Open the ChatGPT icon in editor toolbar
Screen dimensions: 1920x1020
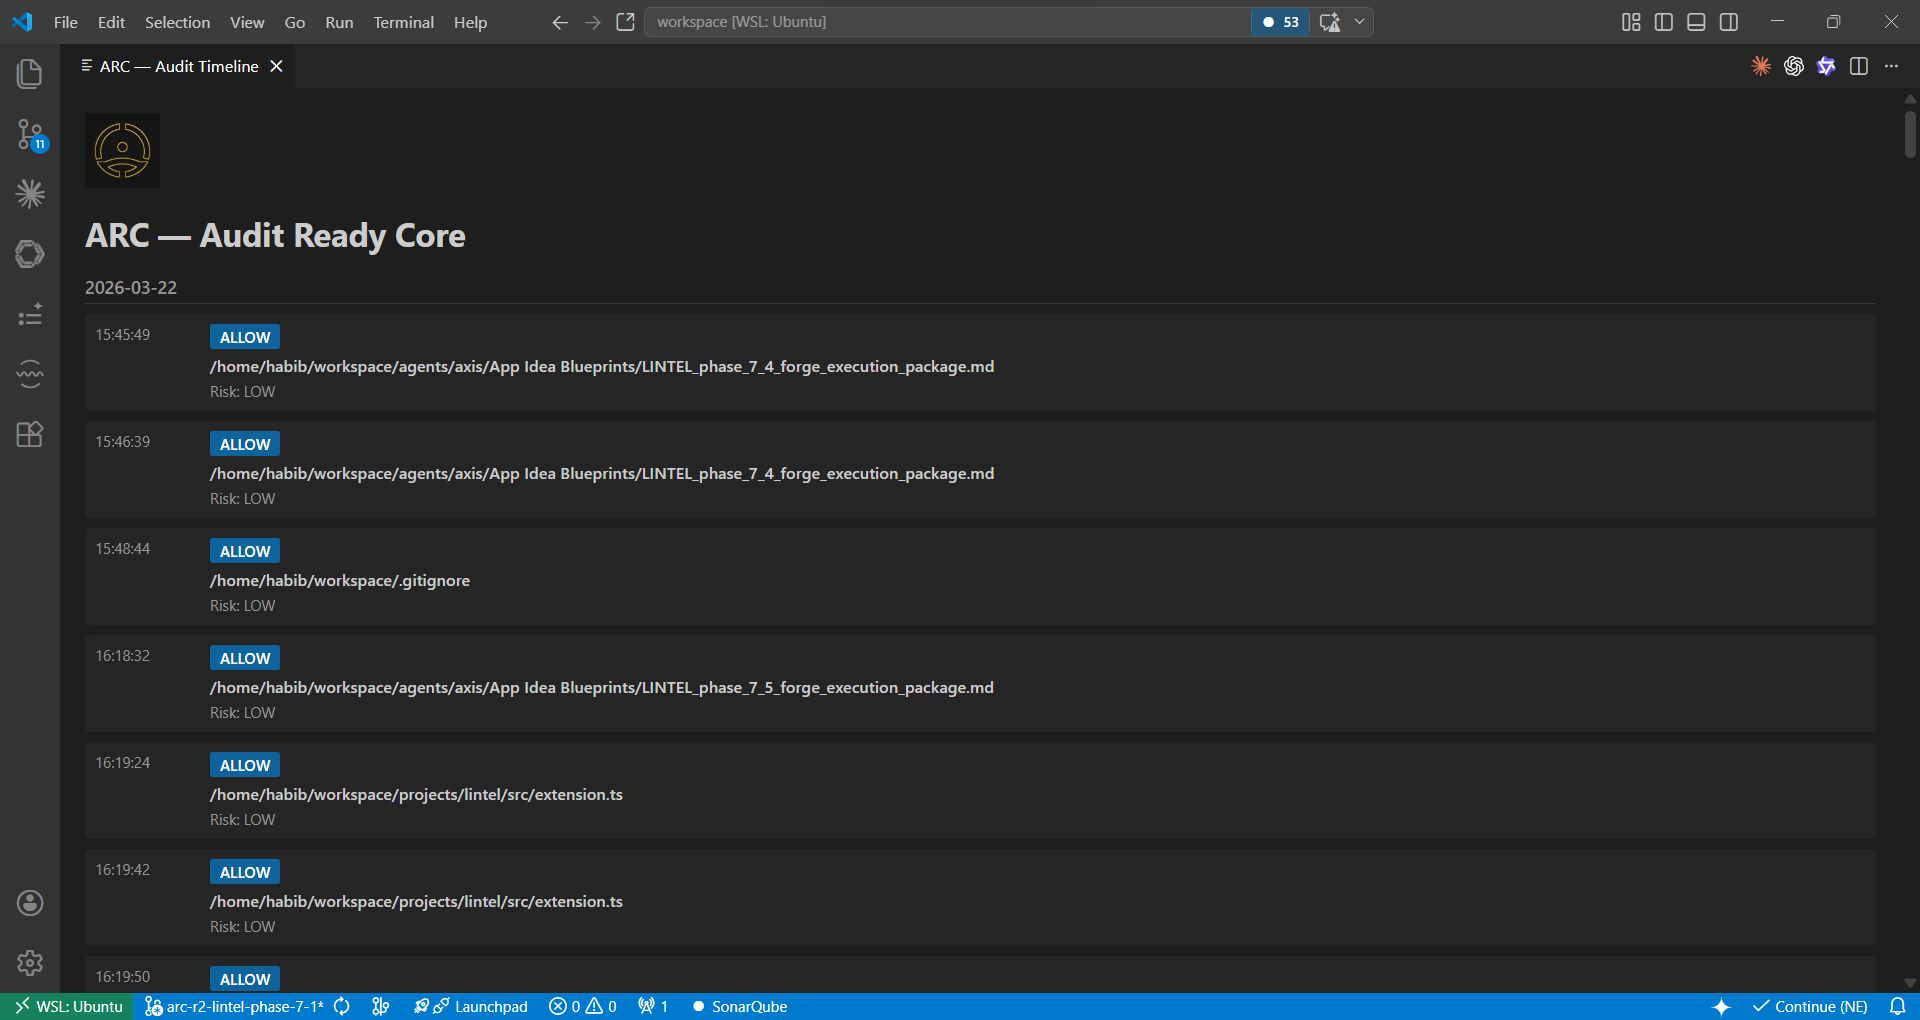(x=1793, y=66)
